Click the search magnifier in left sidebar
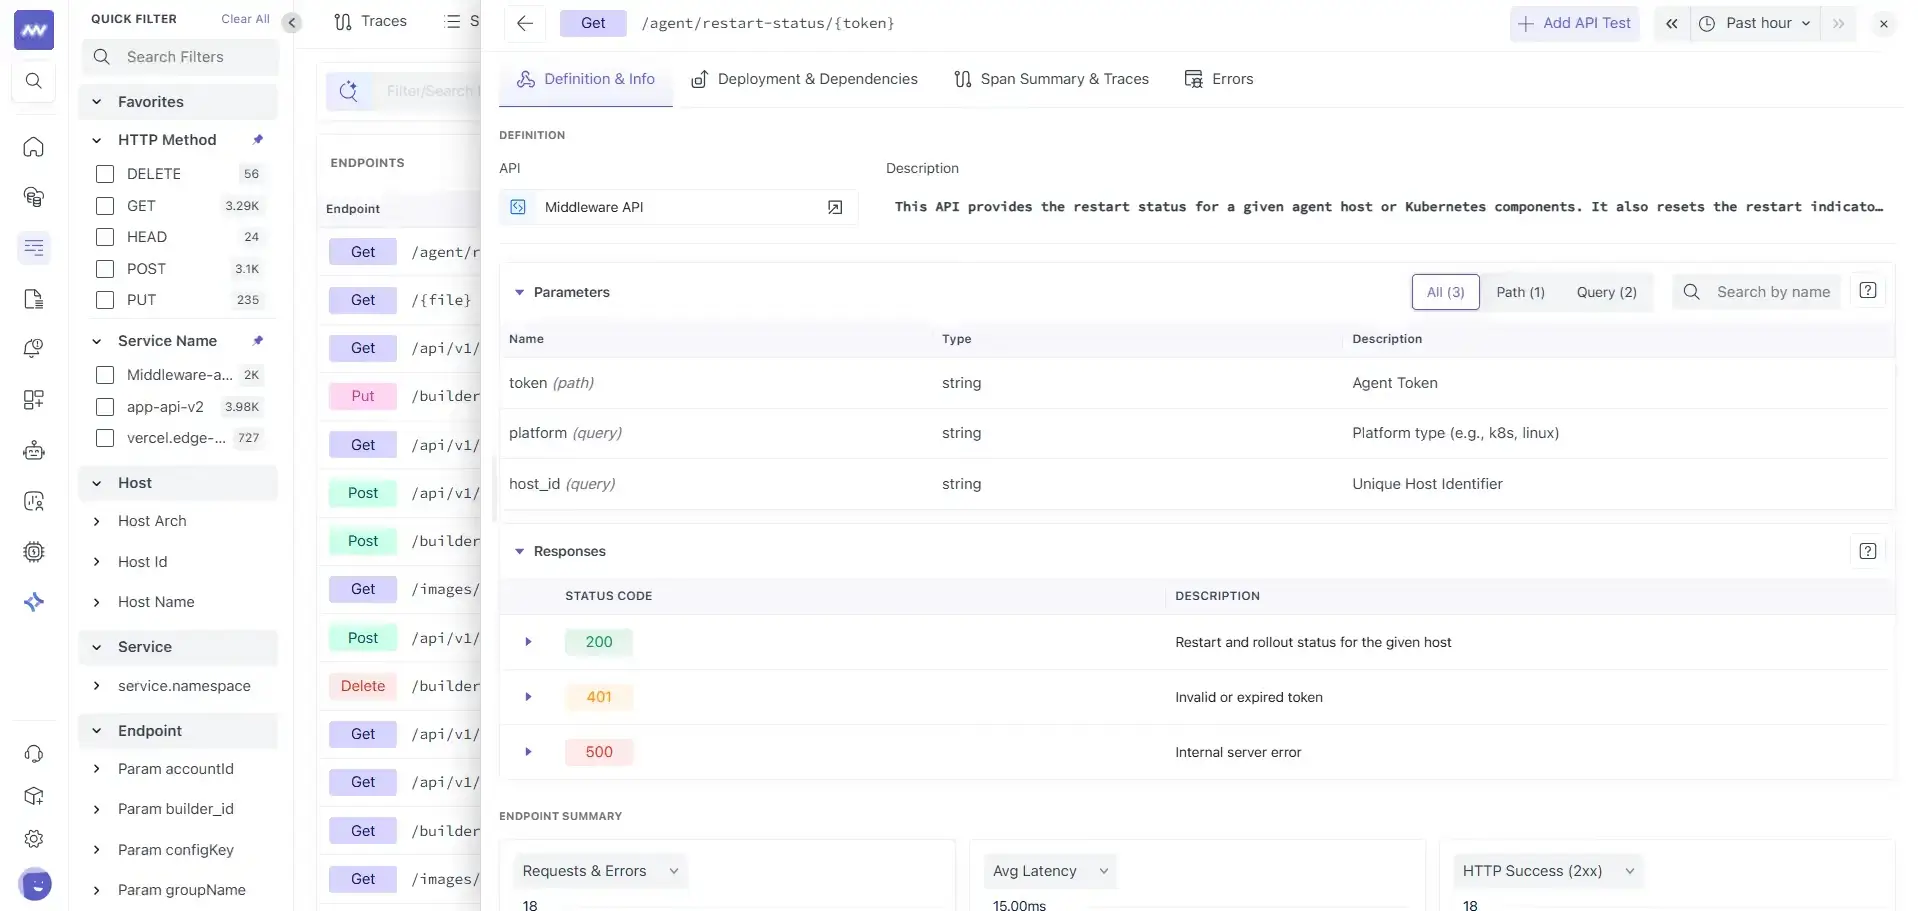The width and height of the screenshot is (1918, 911). [x=34, y=81]
